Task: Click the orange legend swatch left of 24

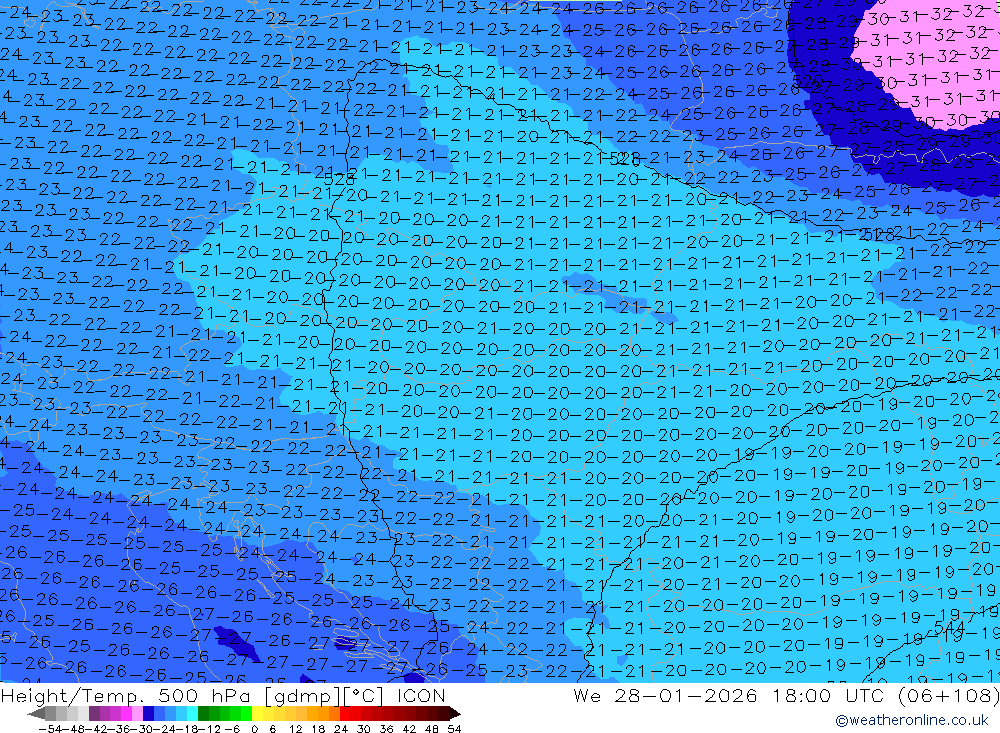Action: tap(334, 713)
